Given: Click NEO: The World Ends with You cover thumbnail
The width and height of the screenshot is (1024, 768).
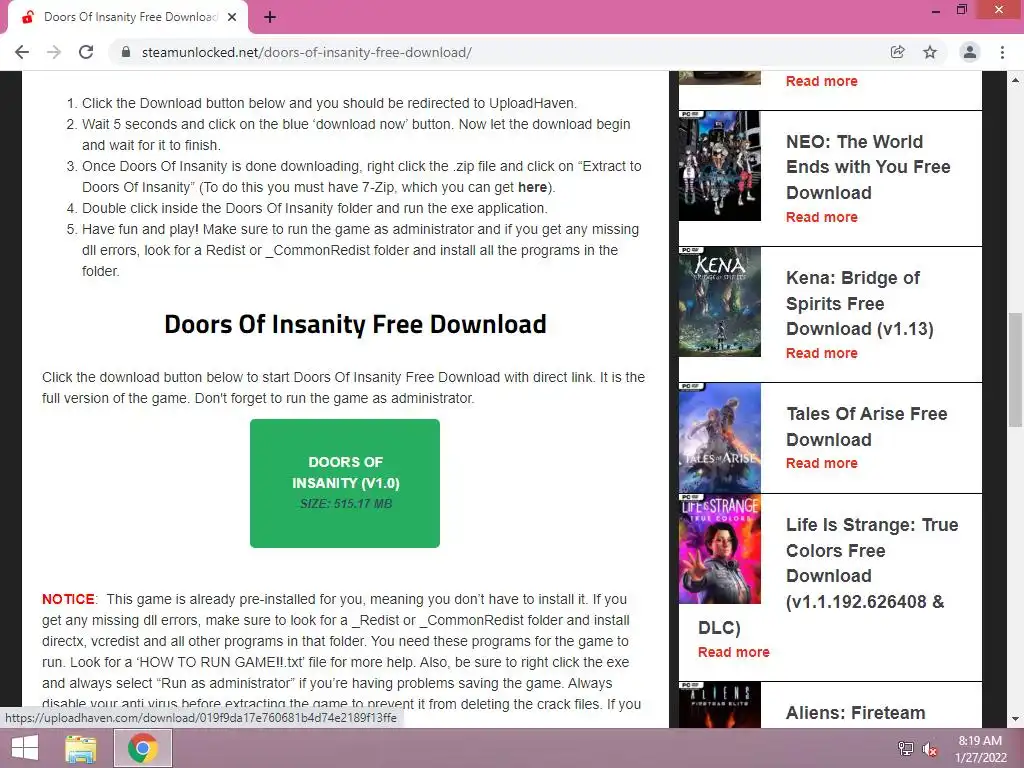Looking at the screenshot, I should coord(720,166).
